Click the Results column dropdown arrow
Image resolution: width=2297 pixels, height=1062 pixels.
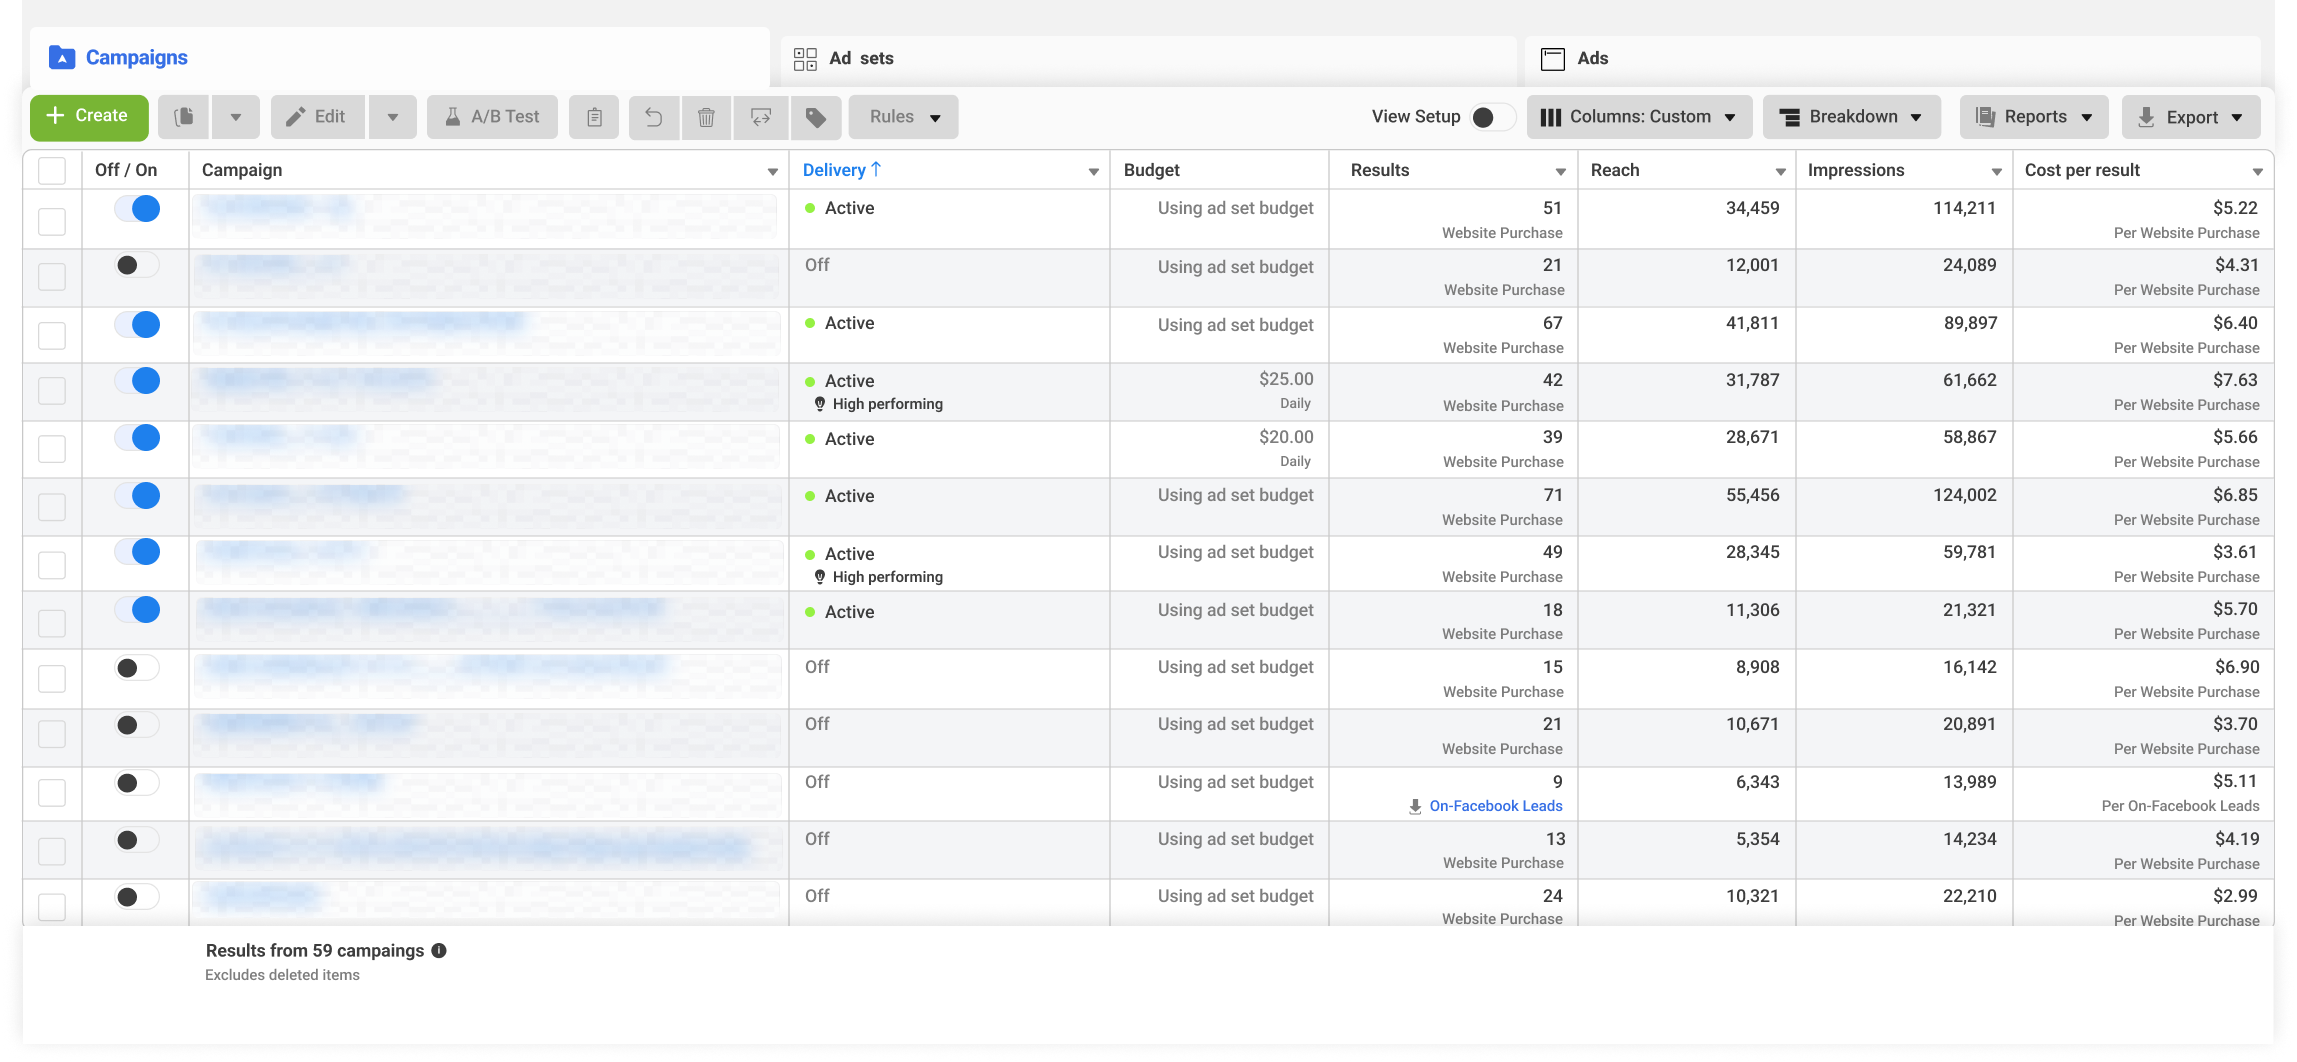[1561, 172]
